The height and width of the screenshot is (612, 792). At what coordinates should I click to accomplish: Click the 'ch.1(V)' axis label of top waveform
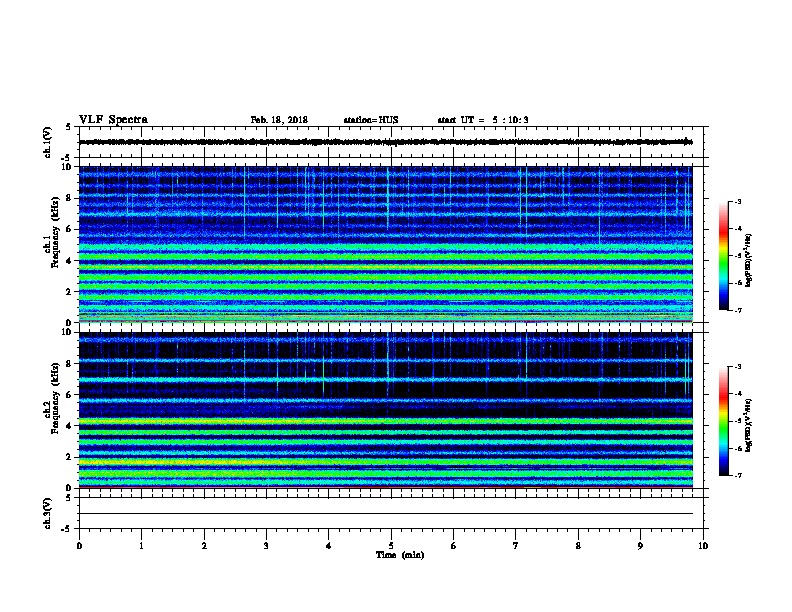point(47,142)
